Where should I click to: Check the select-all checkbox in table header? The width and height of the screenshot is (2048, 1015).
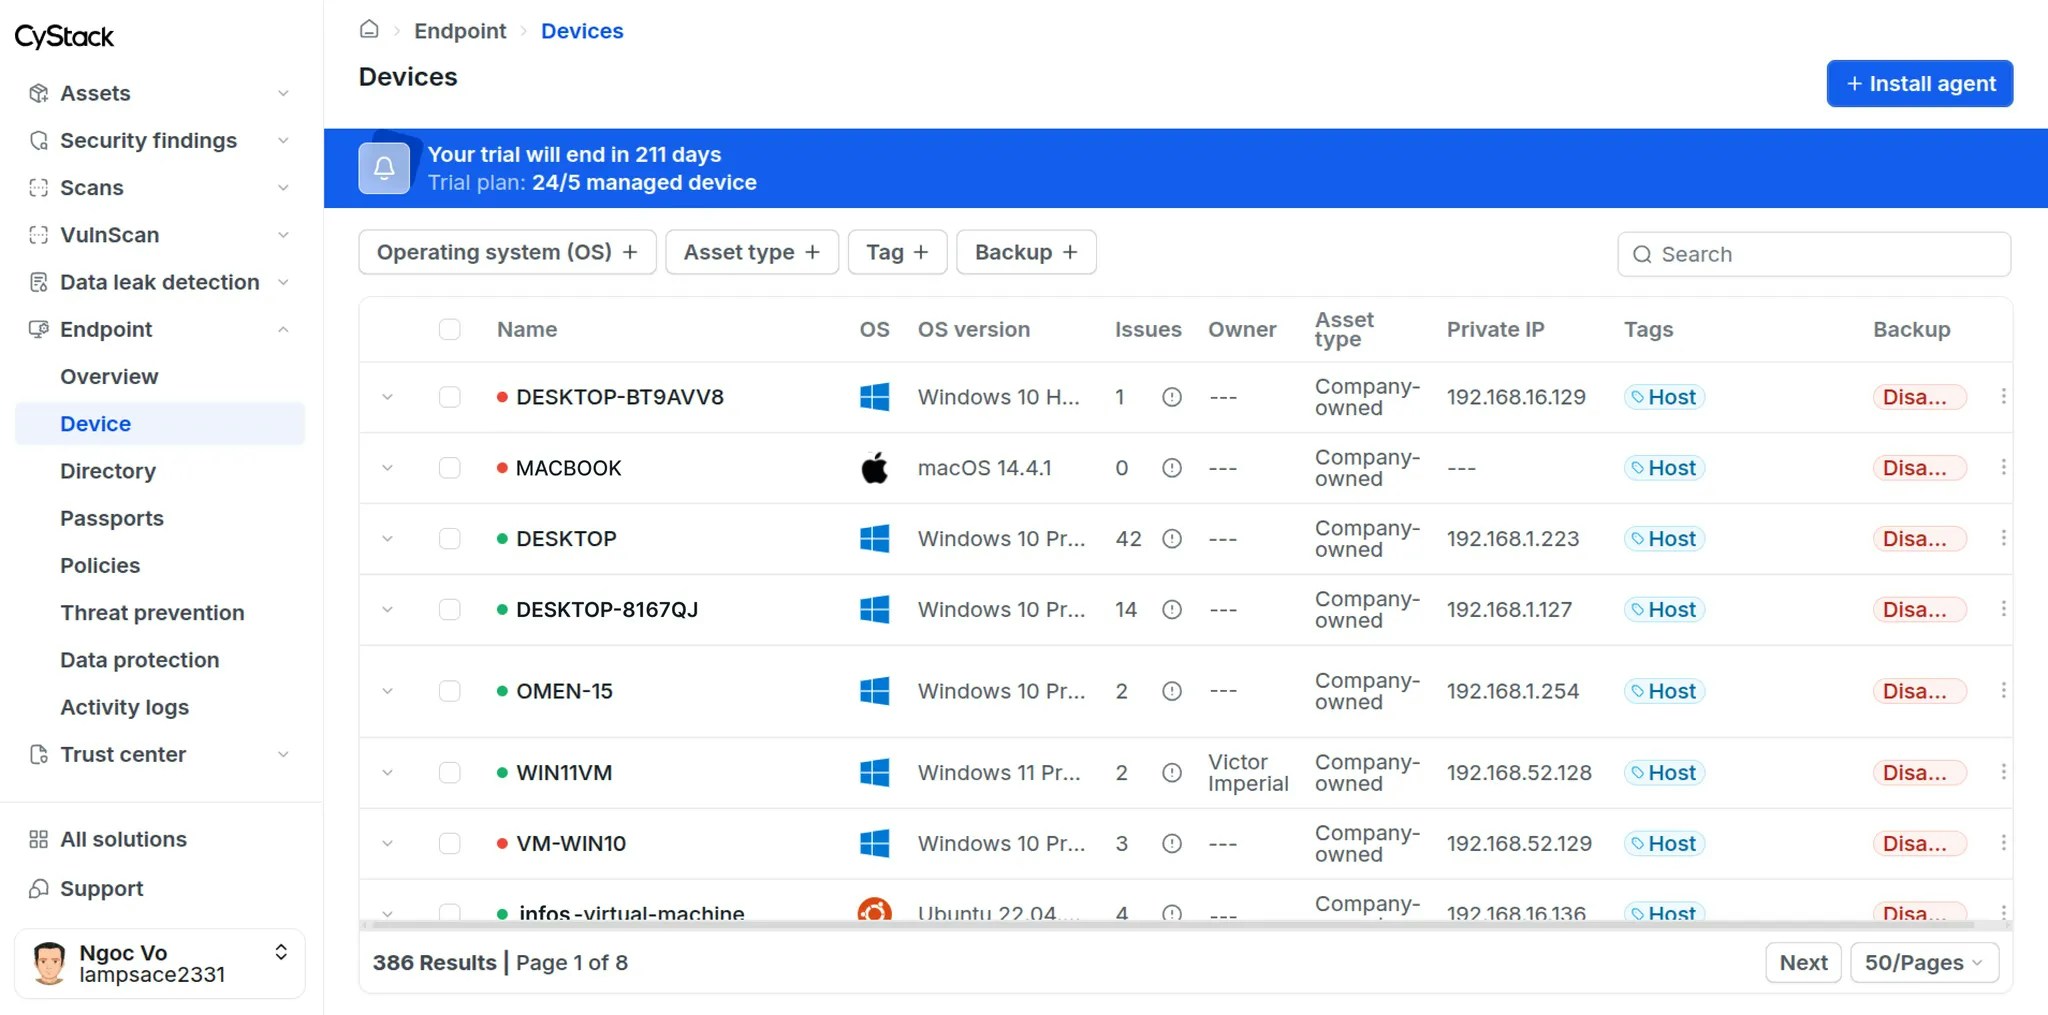coord(449,329)
